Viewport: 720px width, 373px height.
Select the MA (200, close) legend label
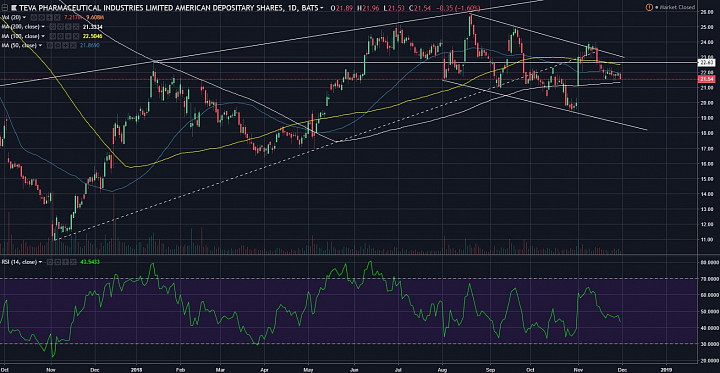click(x=21, y=27)
